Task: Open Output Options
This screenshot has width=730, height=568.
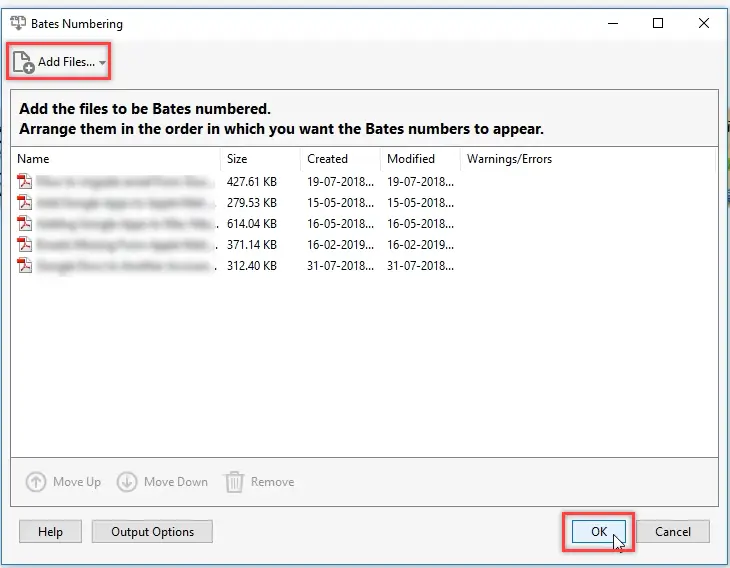Action: 152,532
